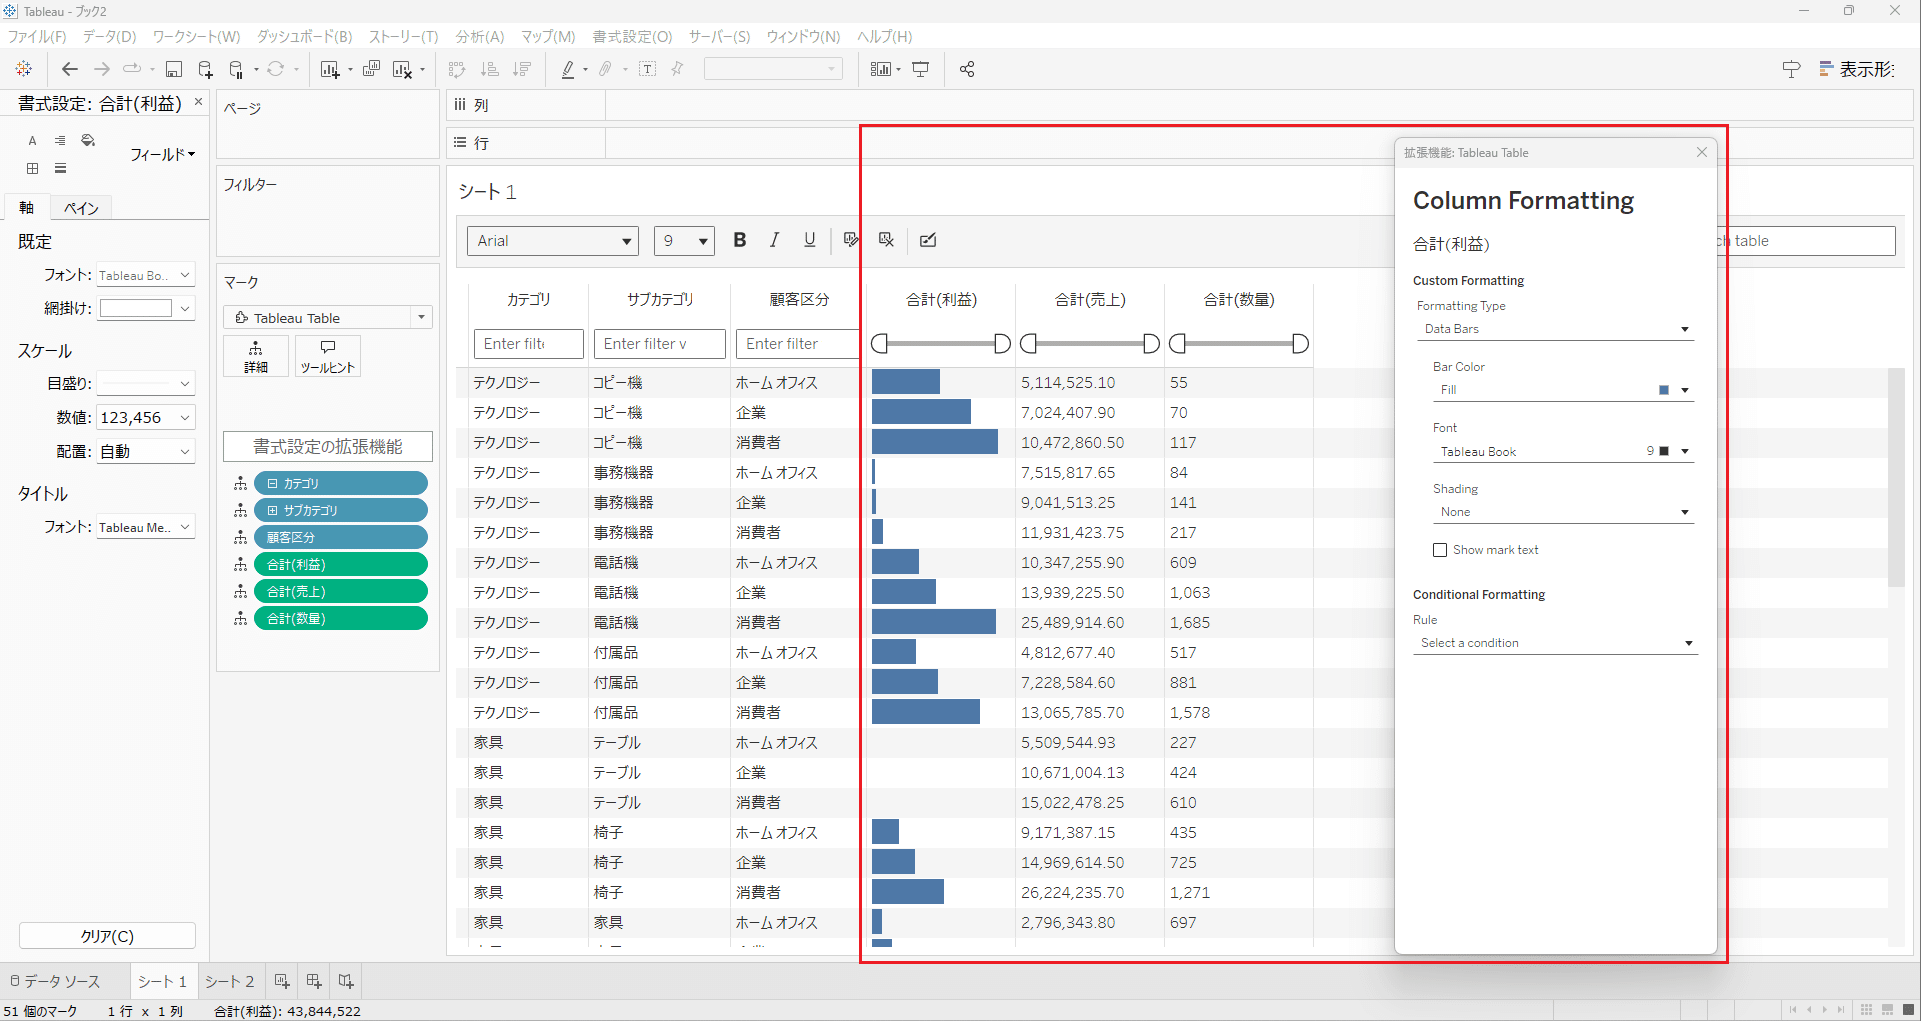Open the Show Me panel

(1858, 69)
